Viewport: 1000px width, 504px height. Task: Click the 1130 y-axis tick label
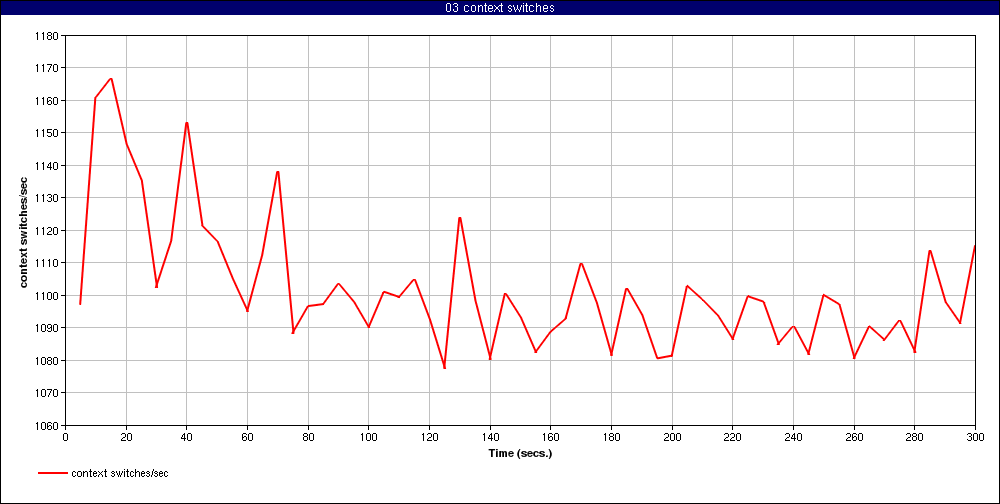(x=48, y=198)
